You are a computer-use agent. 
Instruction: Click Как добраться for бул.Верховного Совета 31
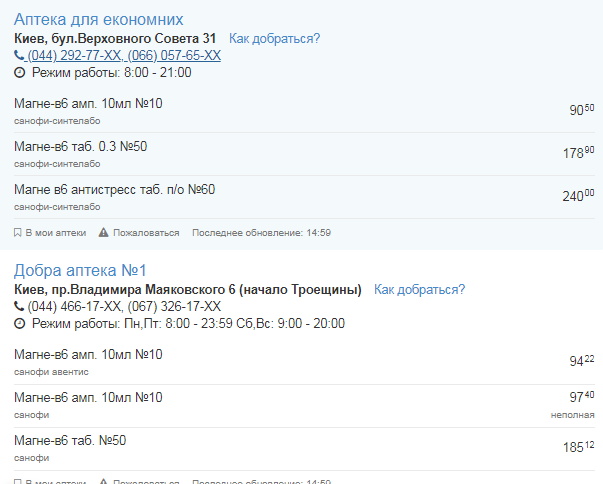click(x=274, y=39)
